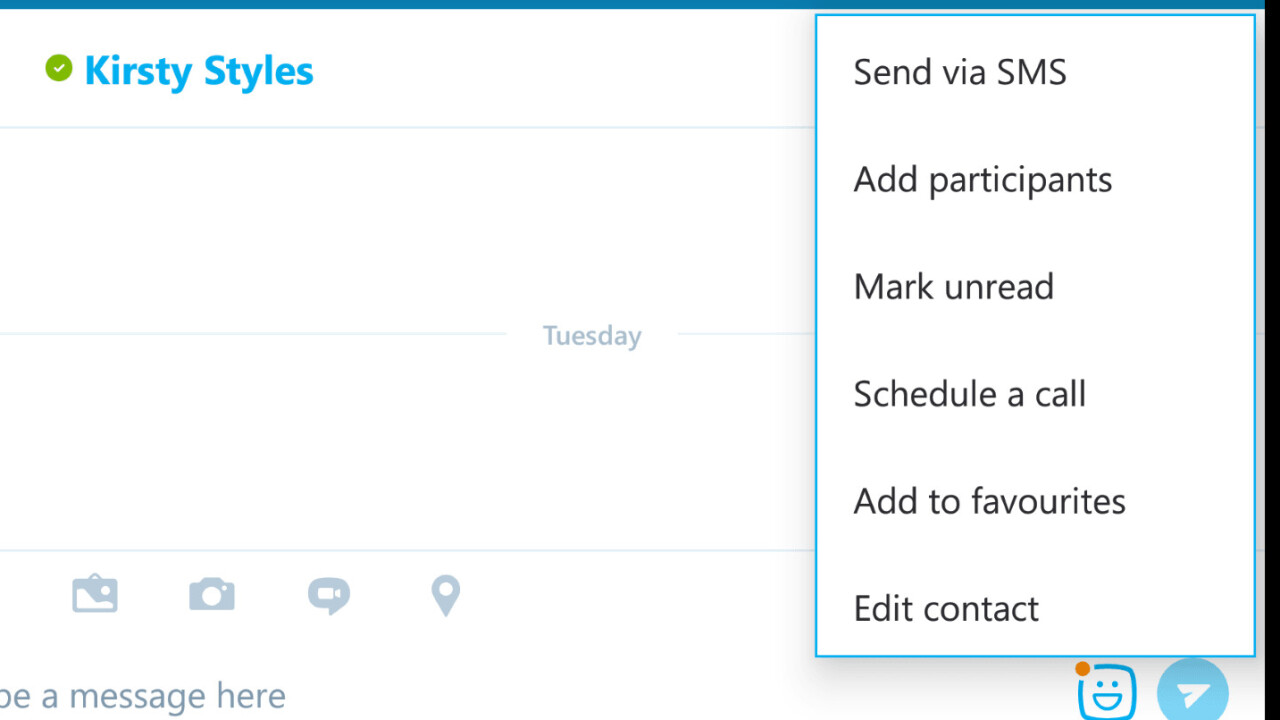Select 'Send via SMS' from the menu
The height and width of the screenshot is (720, 1280).
coord(960,72)
